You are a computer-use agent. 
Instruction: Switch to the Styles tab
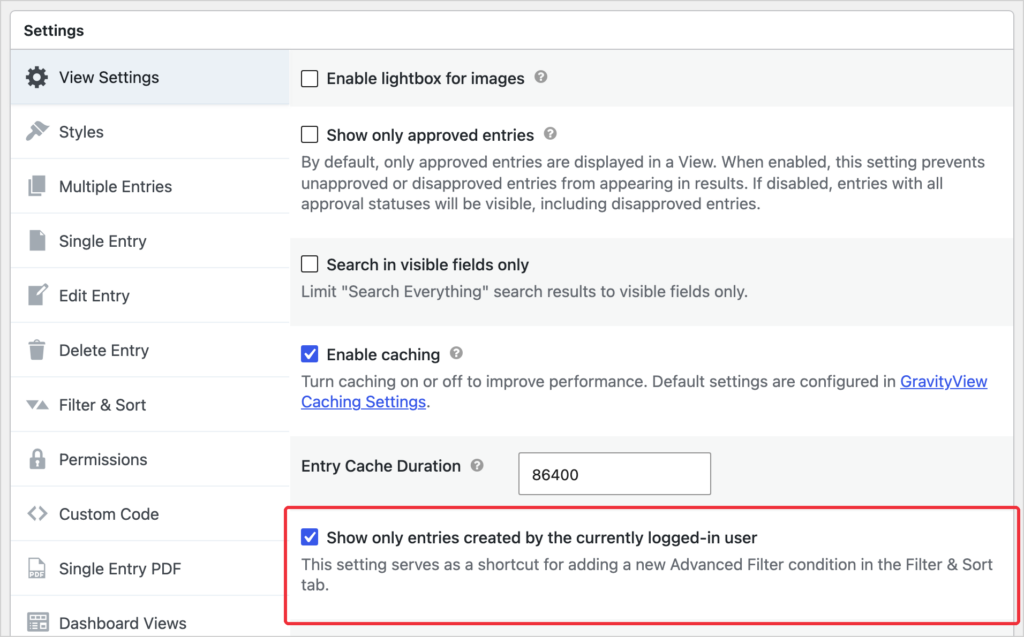[150, 132]
